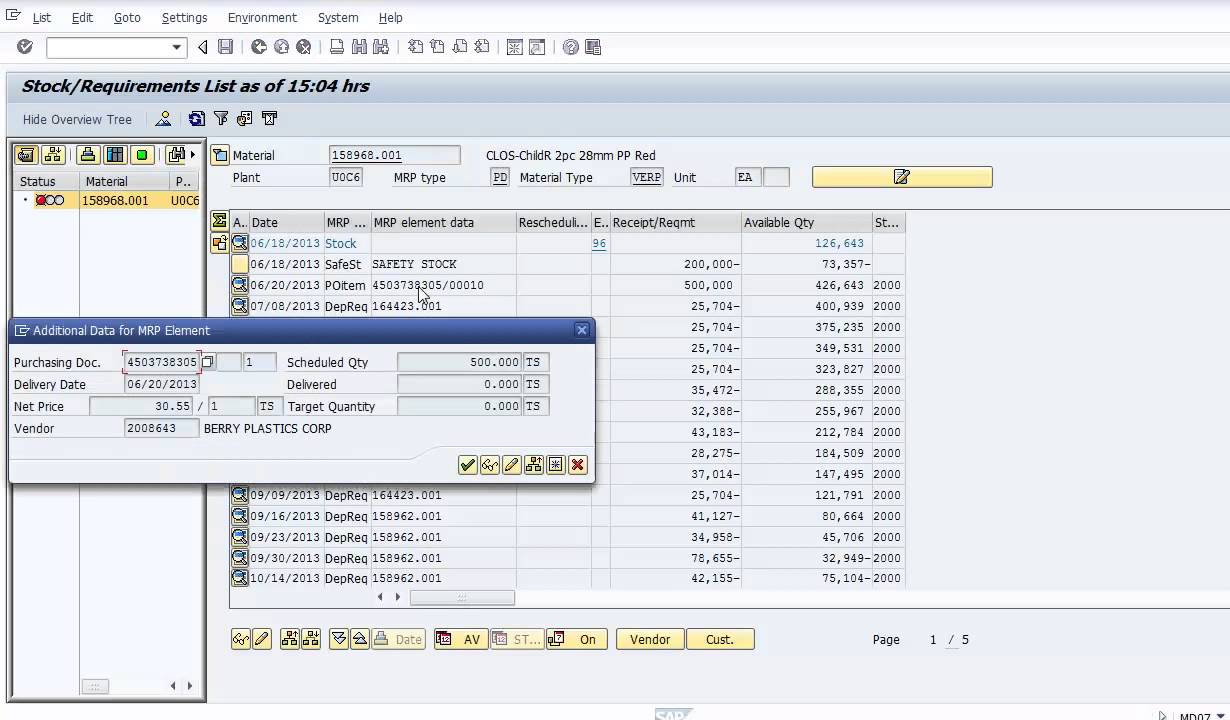1230x720 pixels.
Task: Open details icon for 10/14/2013 DepReq row
Action: tap(240, 578)
